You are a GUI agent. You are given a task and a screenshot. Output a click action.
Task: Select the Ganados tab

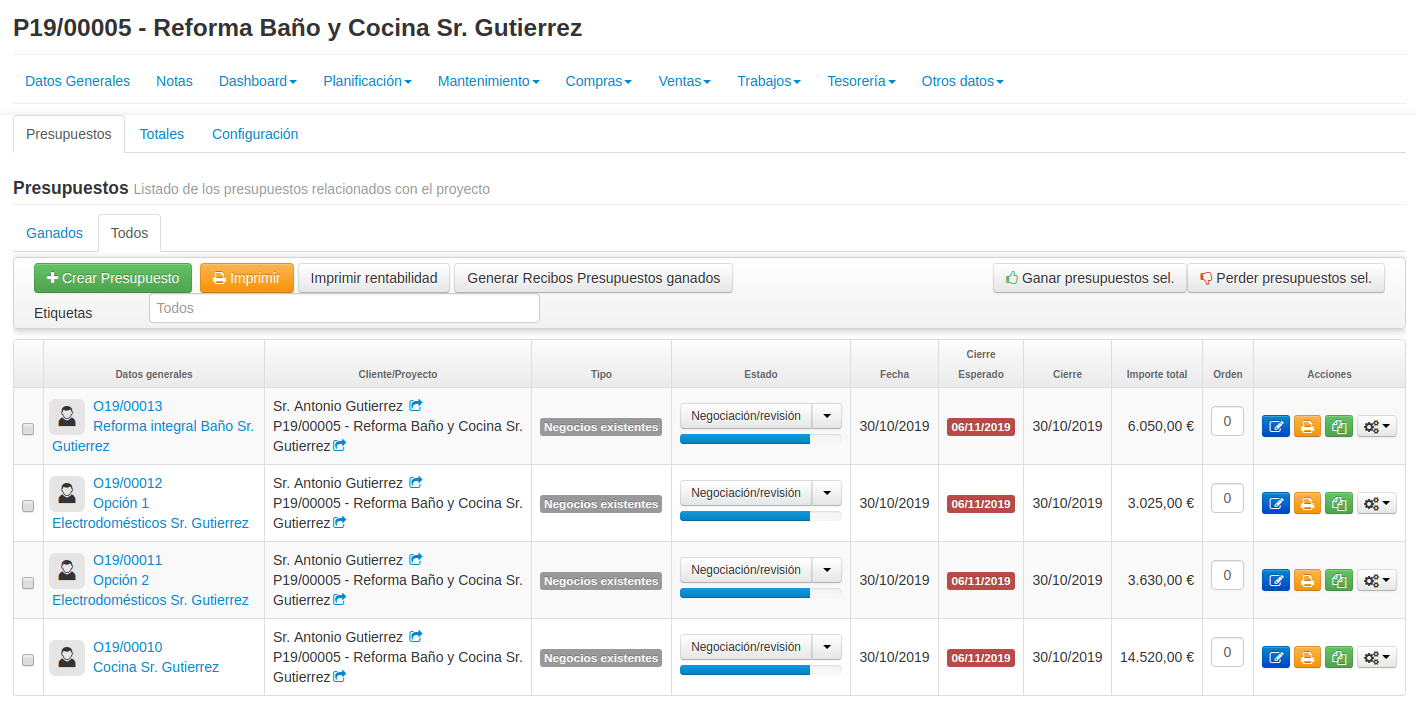pyautogui.click(x=55, y=233)
